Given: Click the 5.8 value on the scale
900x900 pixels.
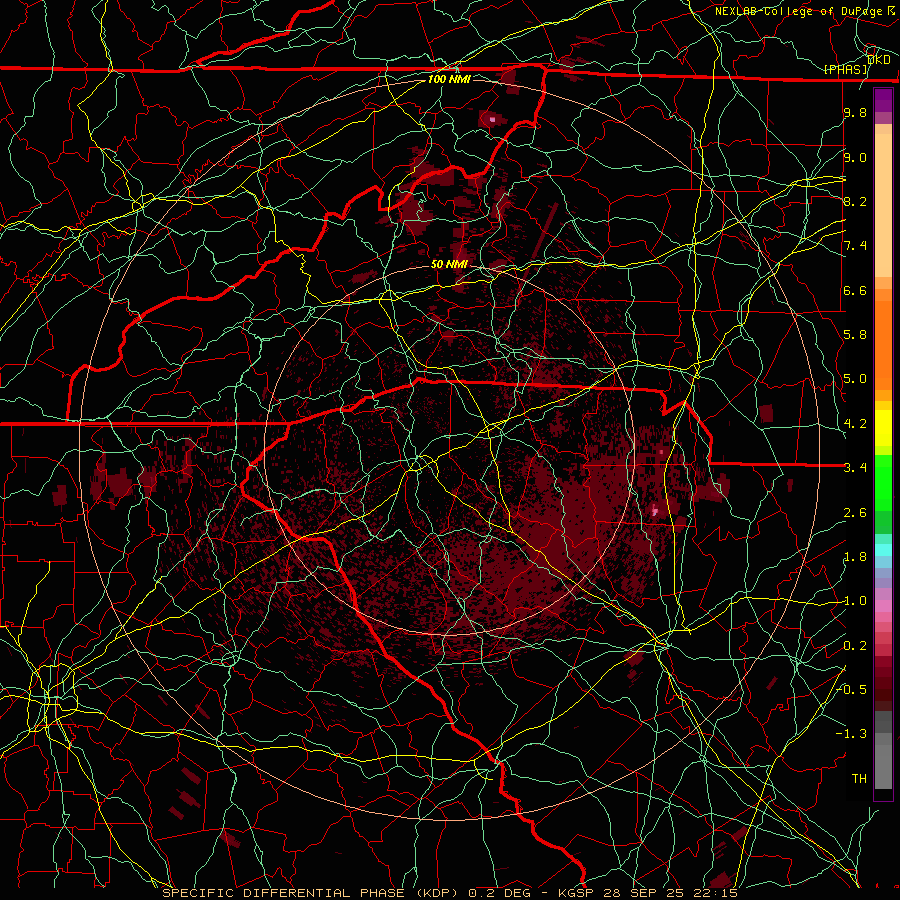Looking at the screenshot, I should click(x=855, y=335).
